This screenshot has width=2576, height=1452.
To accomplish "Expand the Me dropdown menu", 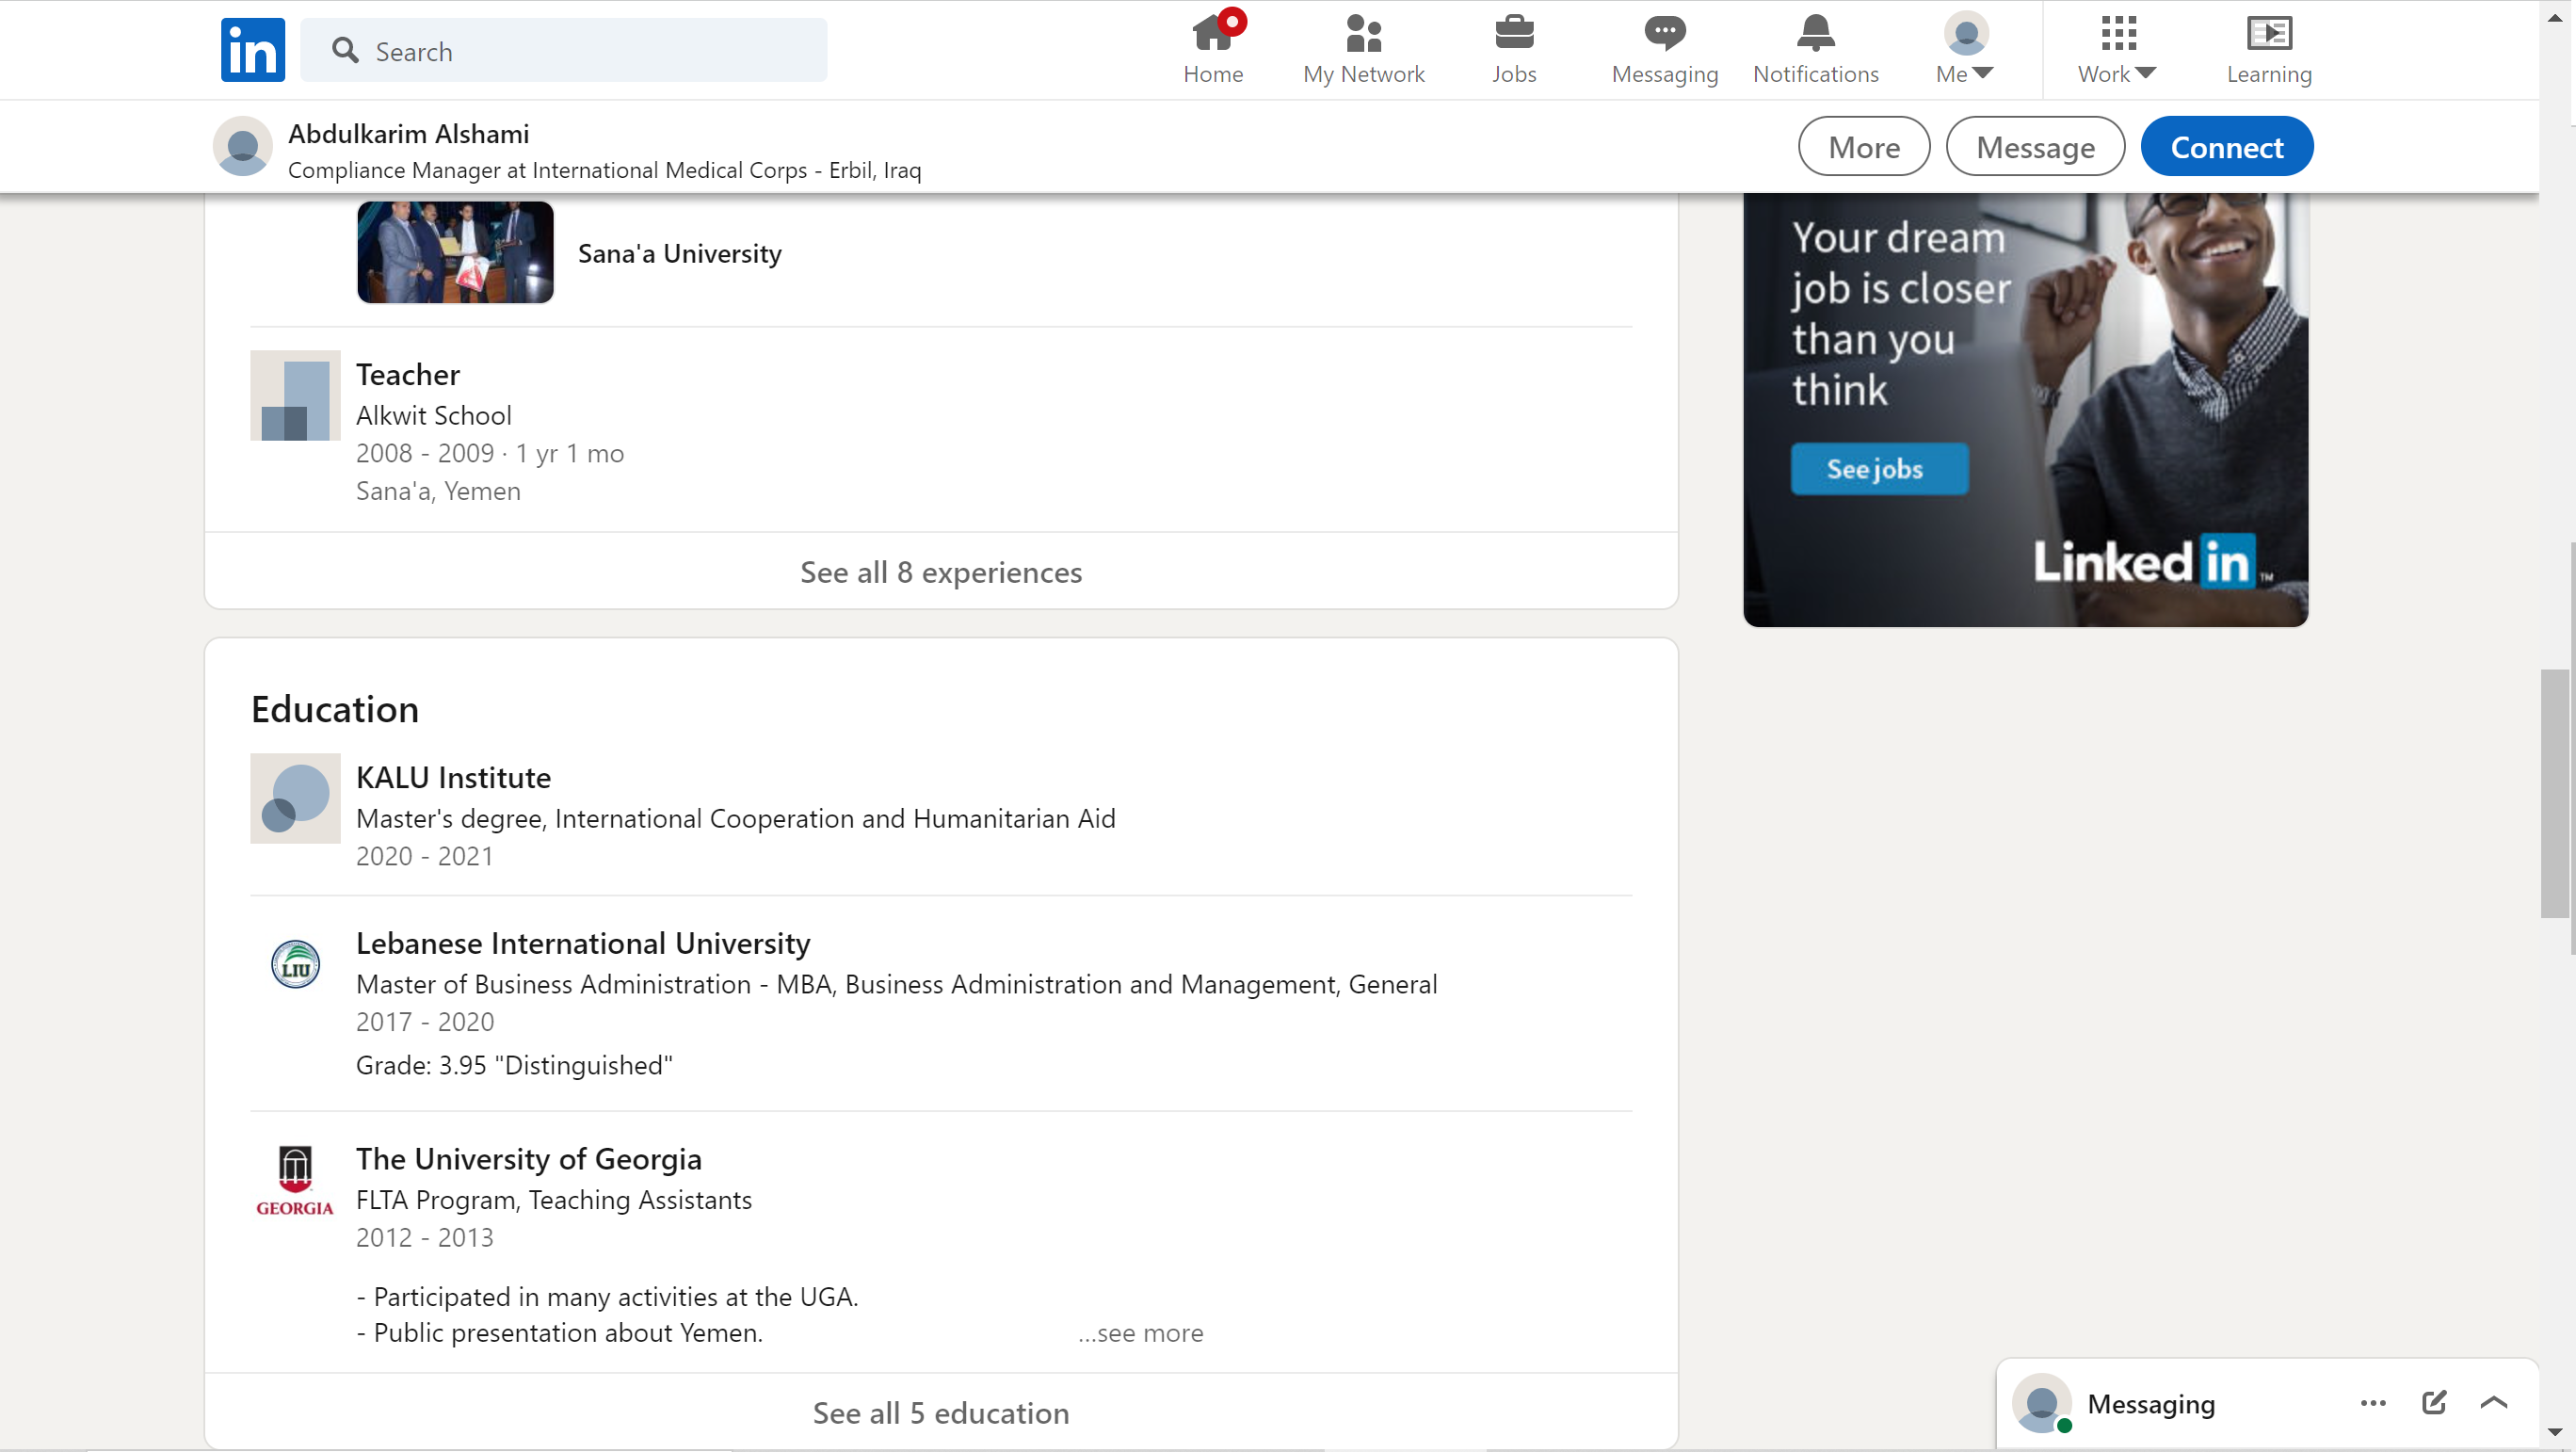I will coord(1965,50).
